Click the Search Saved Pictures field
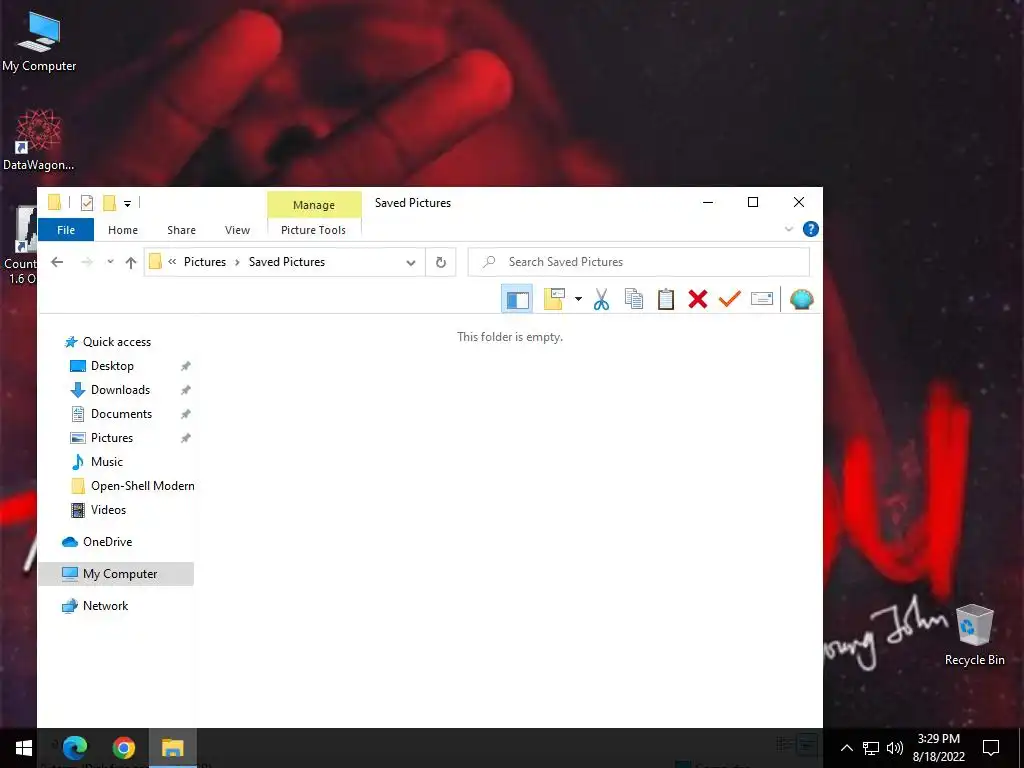 pos(639,262)
